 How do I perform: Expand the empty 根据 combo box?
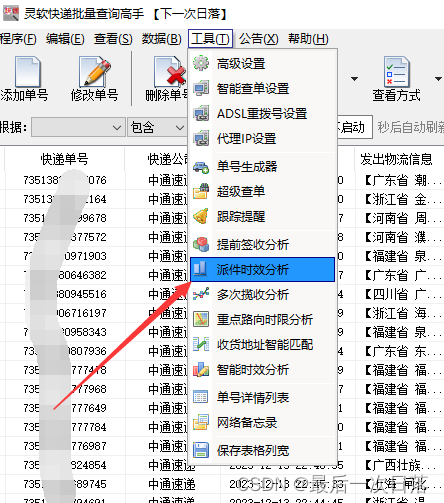(x=78, y=127)
